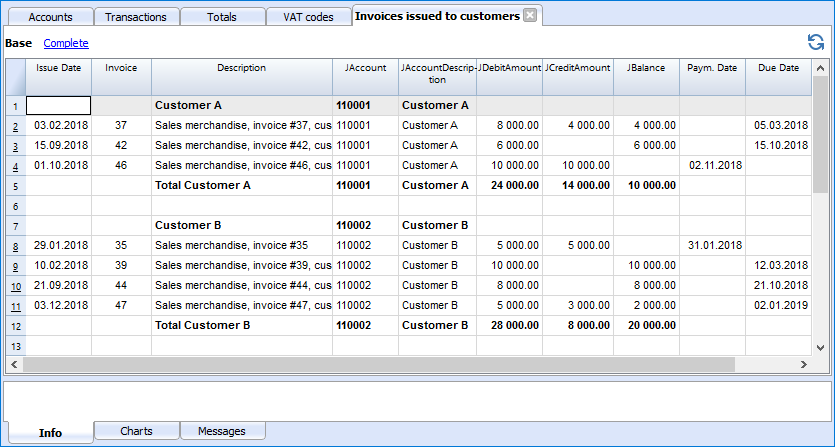The image size is (835, 447).
Task: Click the Paym. Date column header
Action: coord(713,77)
